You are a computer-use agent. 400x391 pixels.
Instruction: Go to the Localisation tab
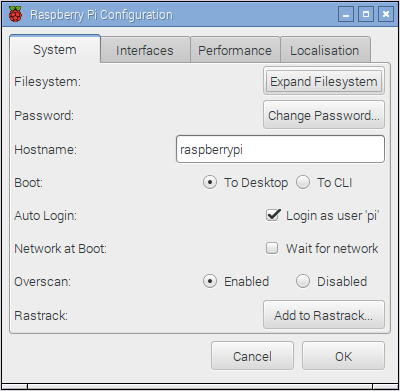click(x=325, y=50)
